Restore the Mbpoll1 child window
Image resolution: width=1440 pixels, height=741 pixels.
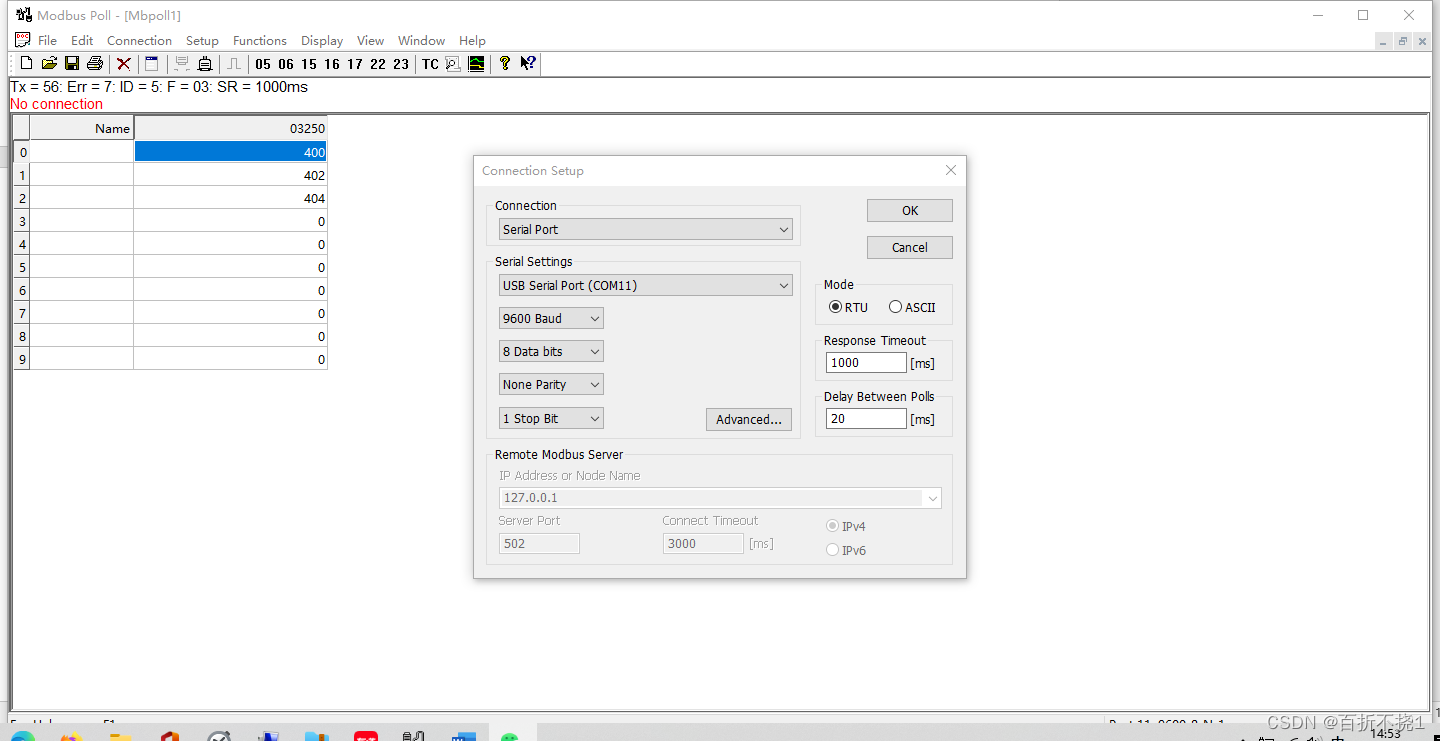point(1403,41)
